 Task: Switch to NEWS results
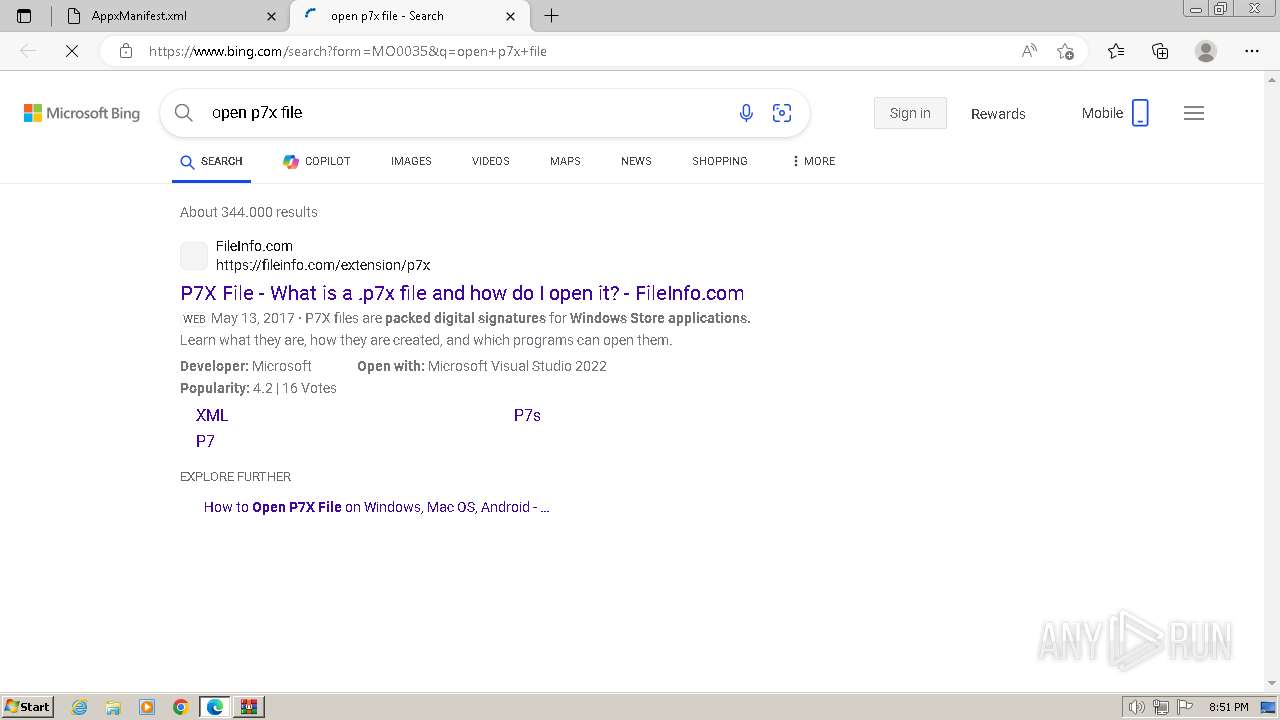636,161
